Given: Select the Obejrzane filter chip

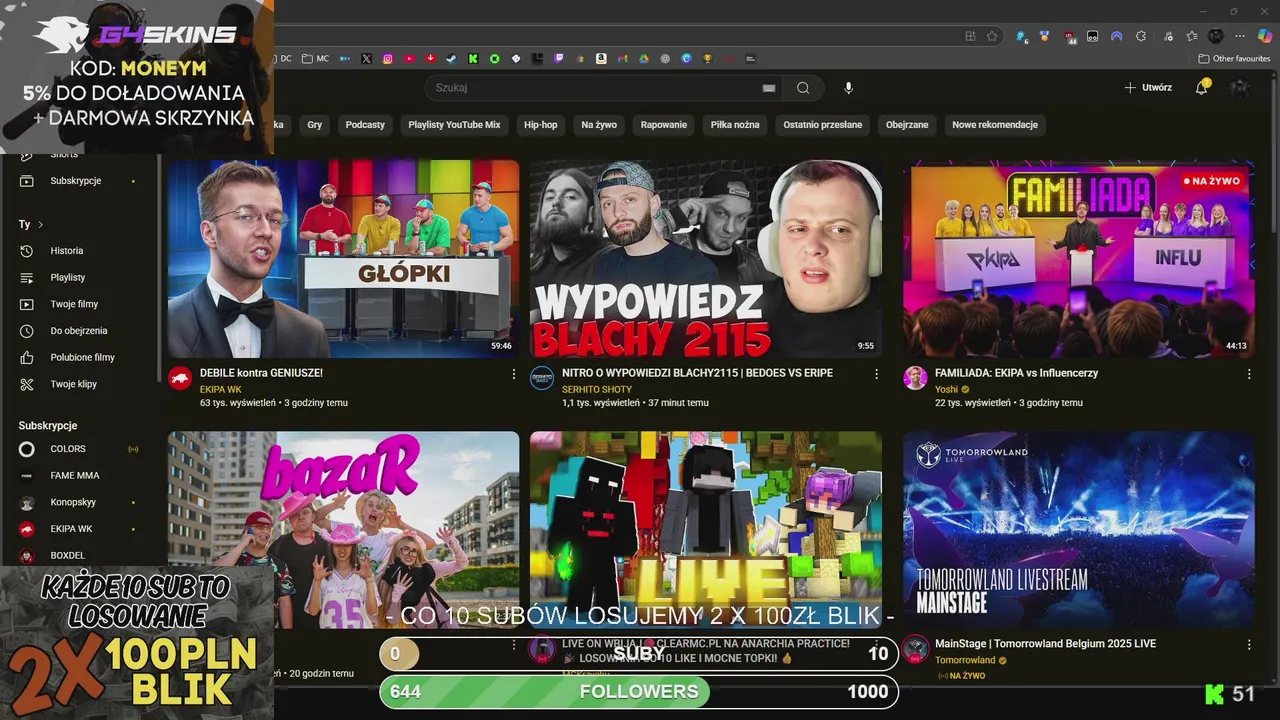Looking at the screenshot, I should coord(907,125).
